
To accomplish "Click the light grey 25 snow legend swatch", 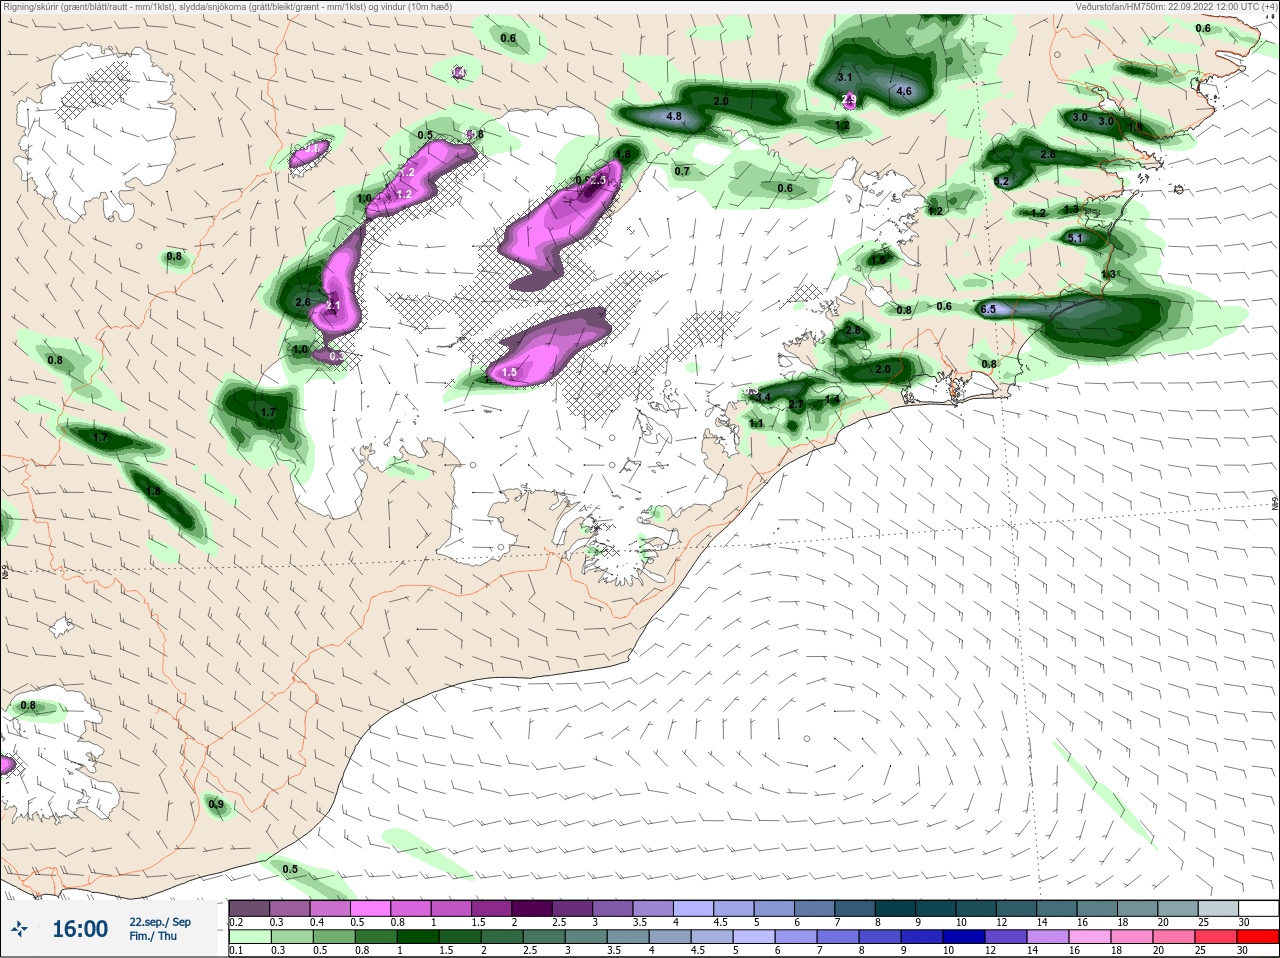I will (x=1217, y=908).
